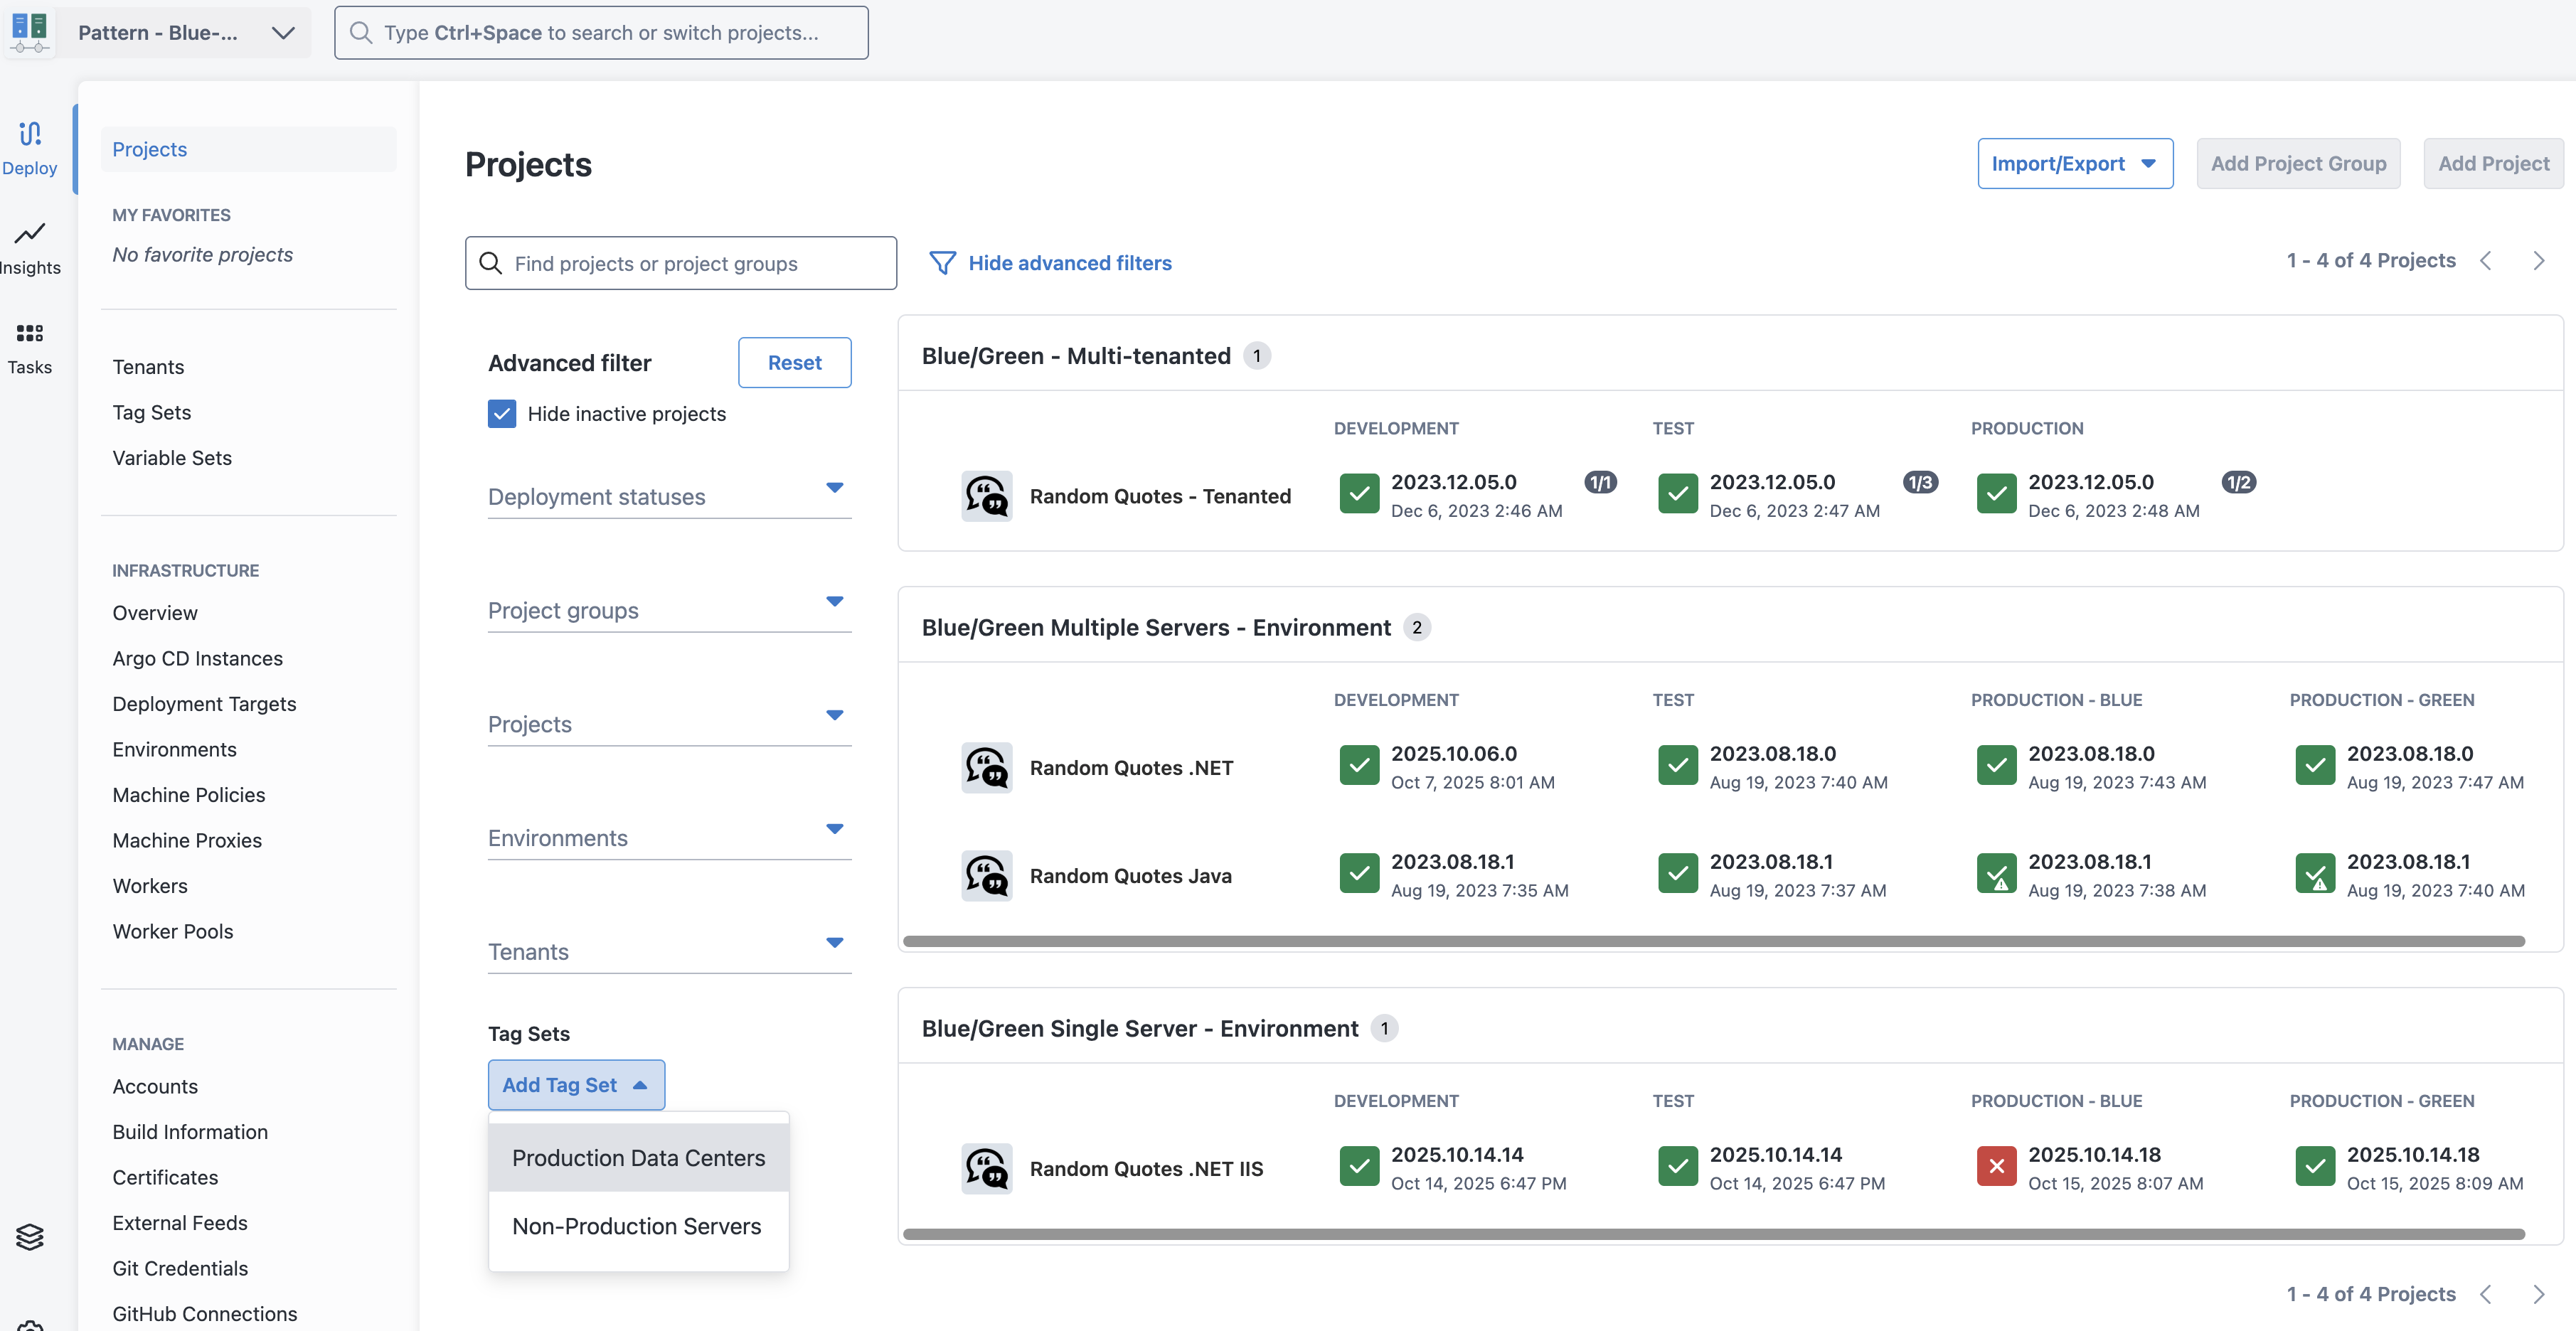The height and width of the screenshot is (1331, 2576).
Task: Select Non-Production Servers tag set
Action: pyautogui.click(x=638, y=1226)
